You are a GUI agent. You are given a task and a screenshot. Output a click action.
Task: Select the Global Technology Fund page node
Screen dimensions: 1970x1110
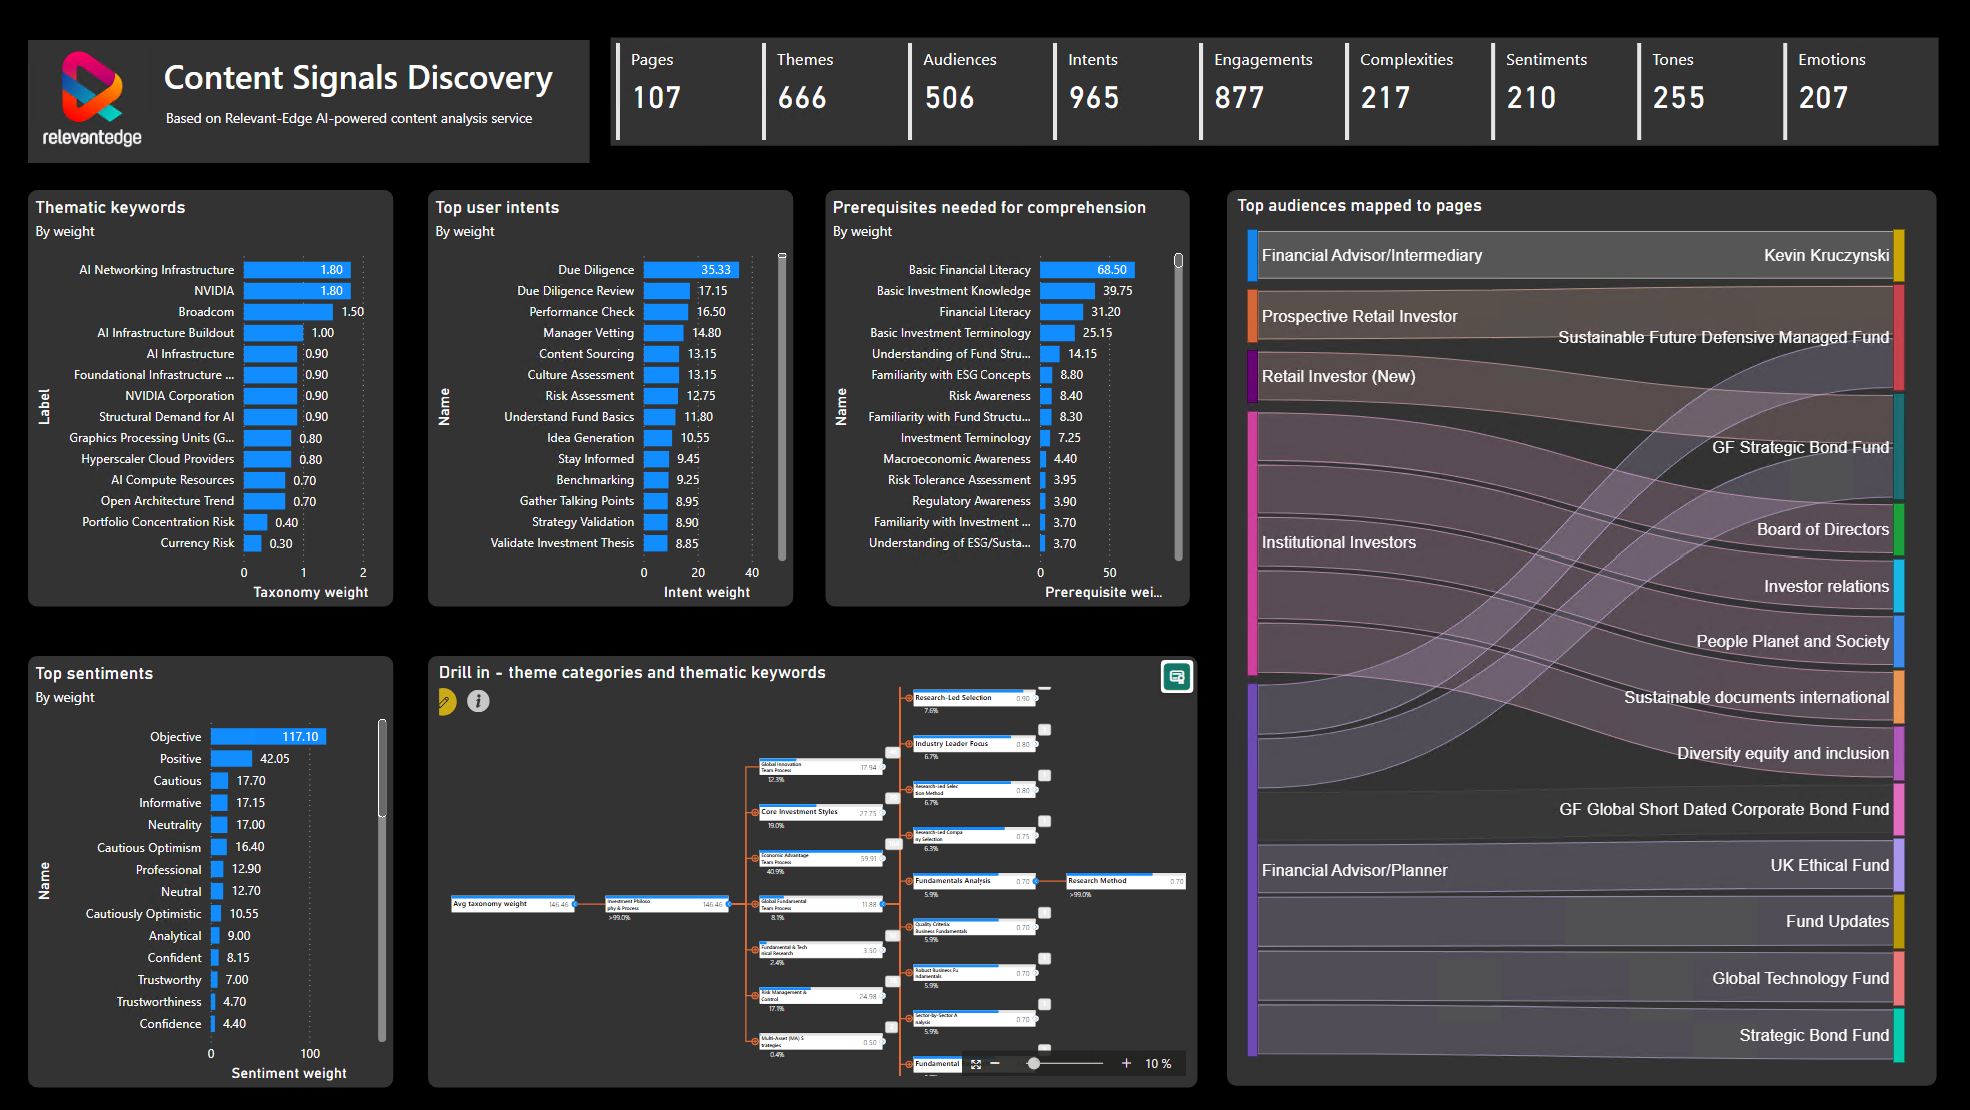click(1898, 978)
